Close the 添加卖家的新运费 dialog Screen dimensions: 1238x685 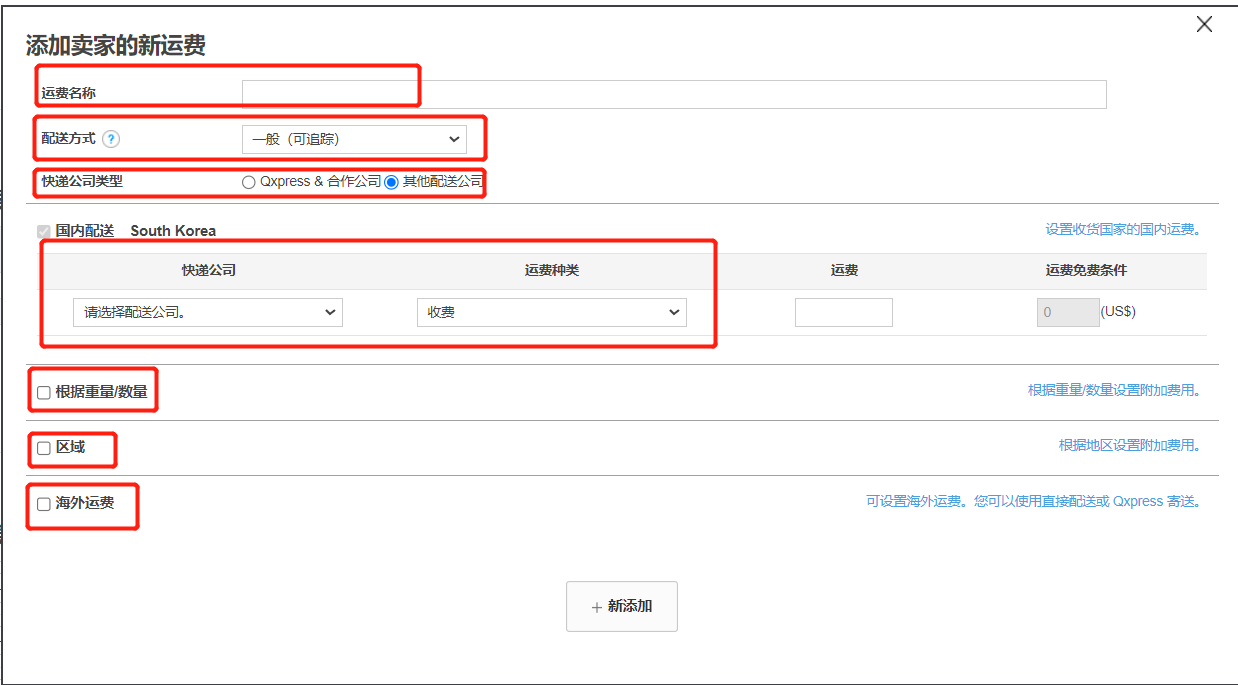point(1204,24)
